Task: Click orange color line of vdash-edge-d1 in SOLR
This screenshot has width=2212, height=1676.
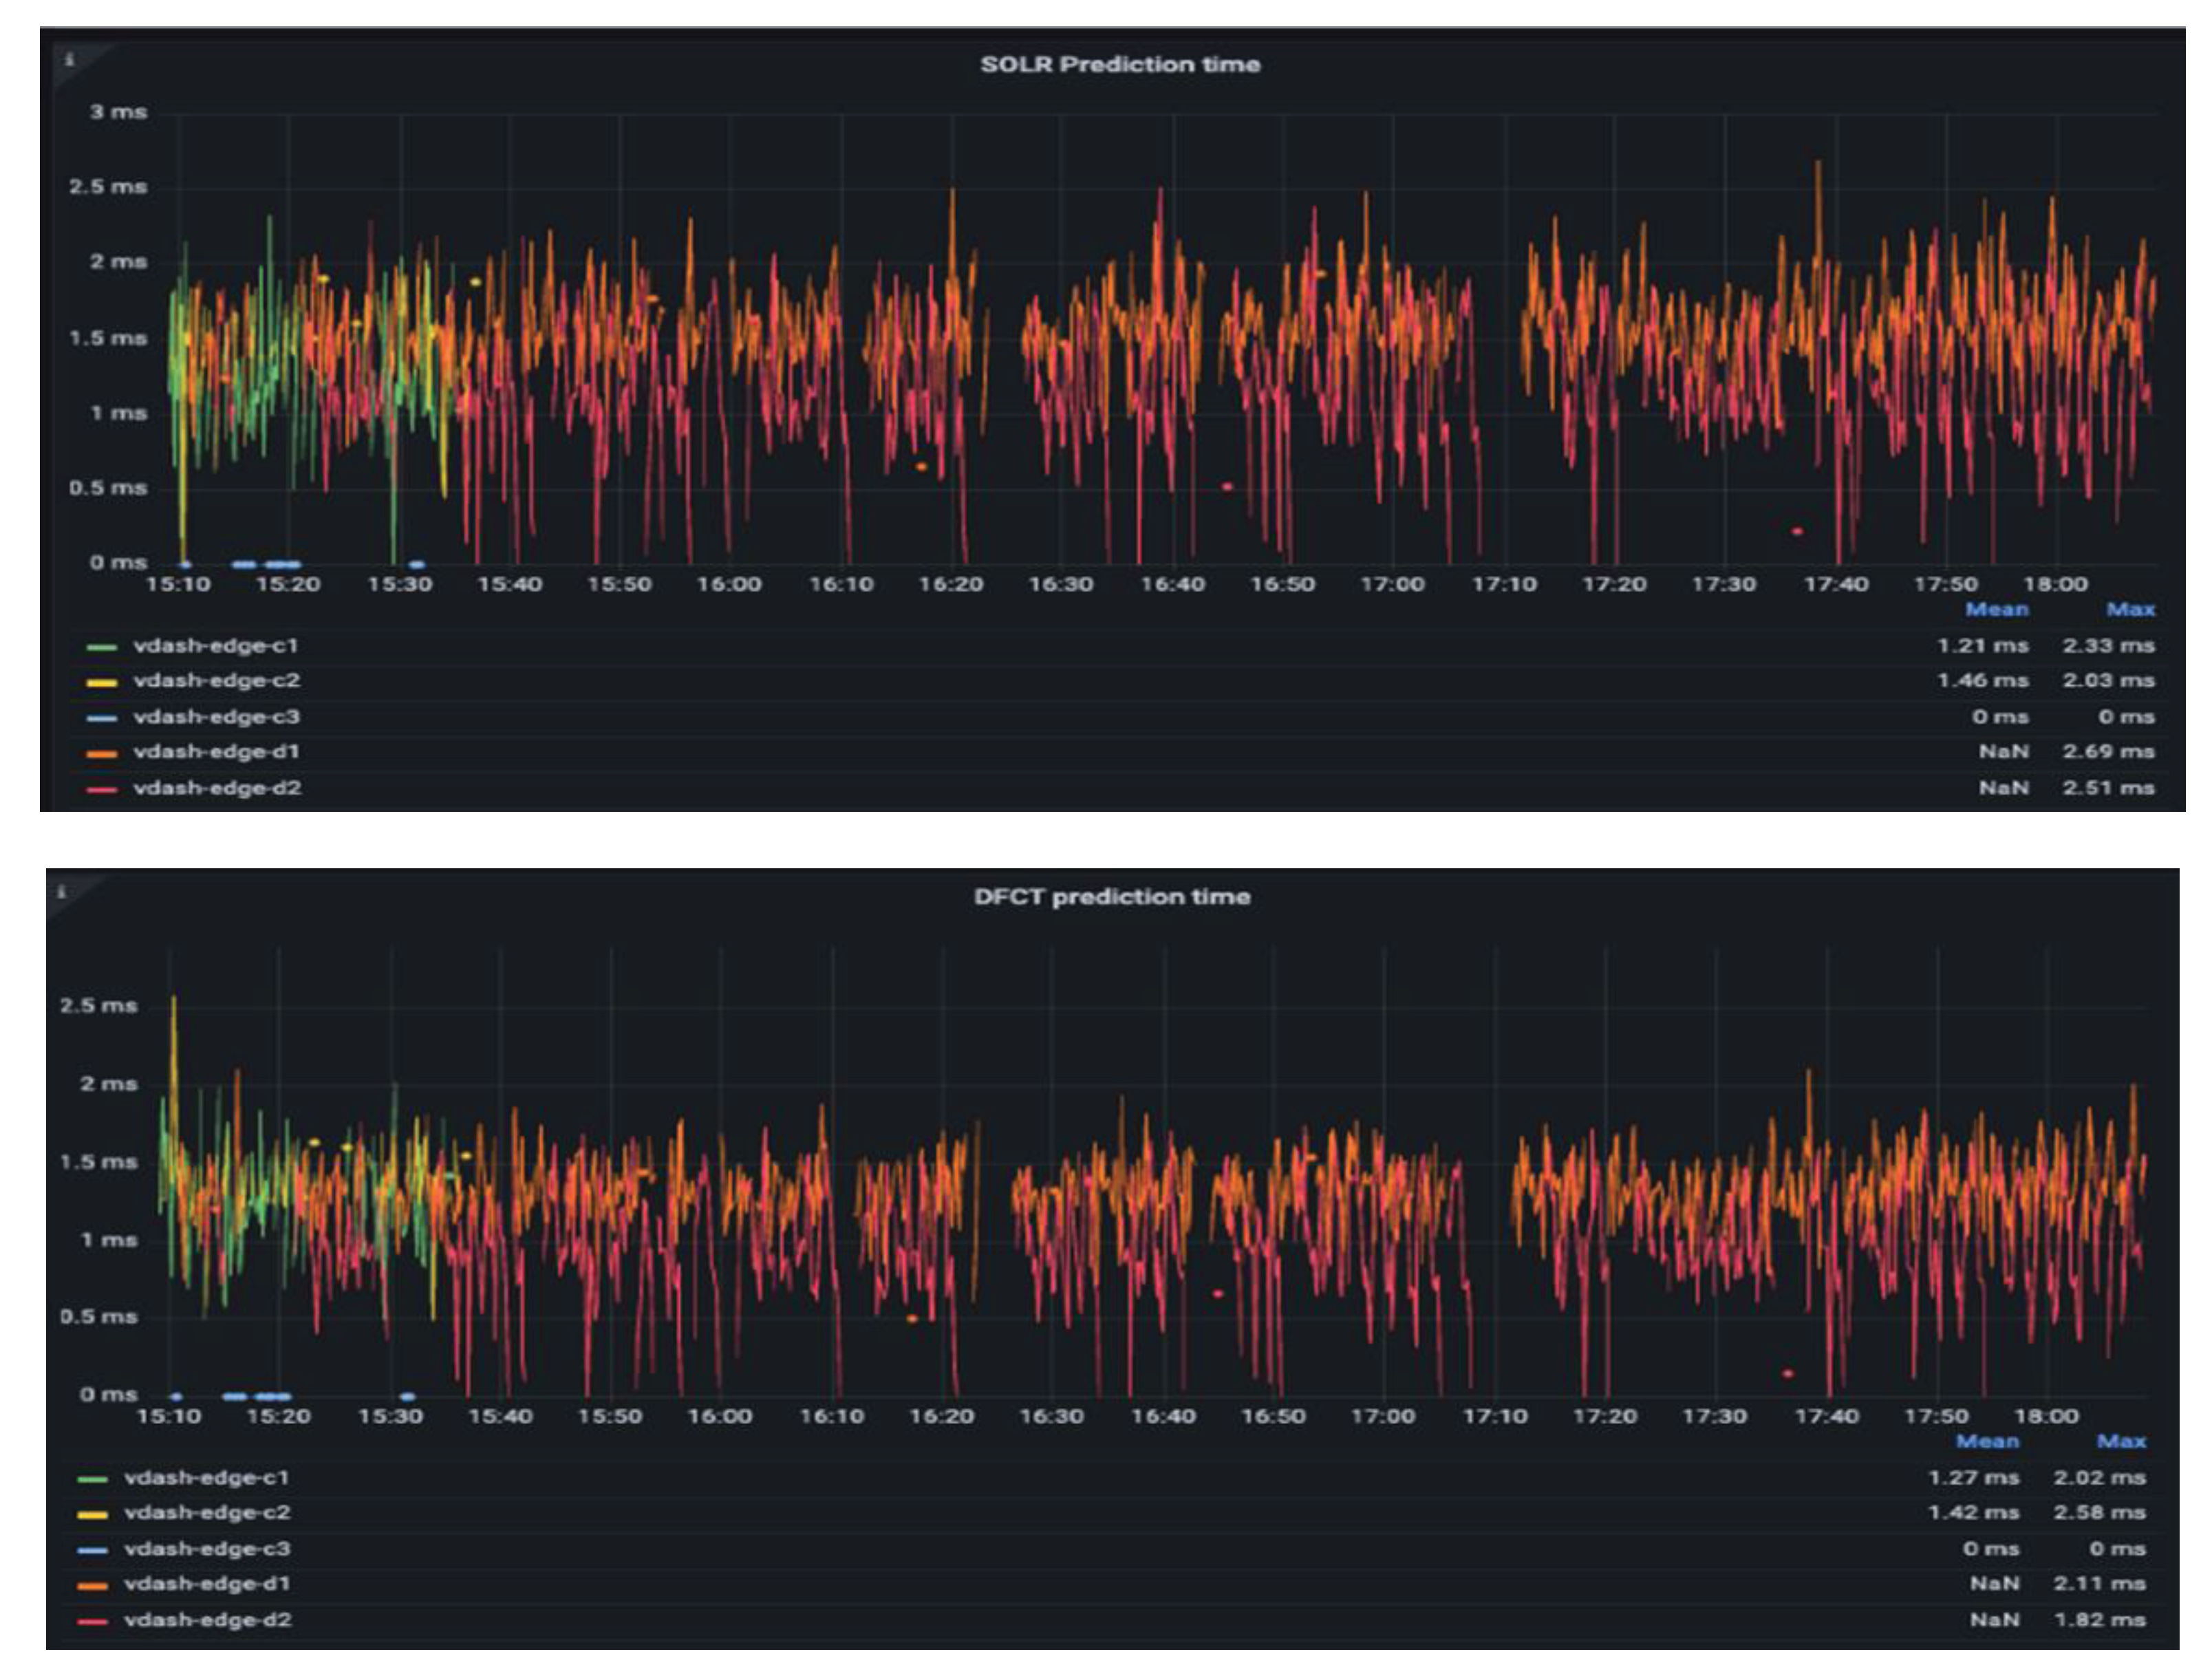Action: click(101, 753)
